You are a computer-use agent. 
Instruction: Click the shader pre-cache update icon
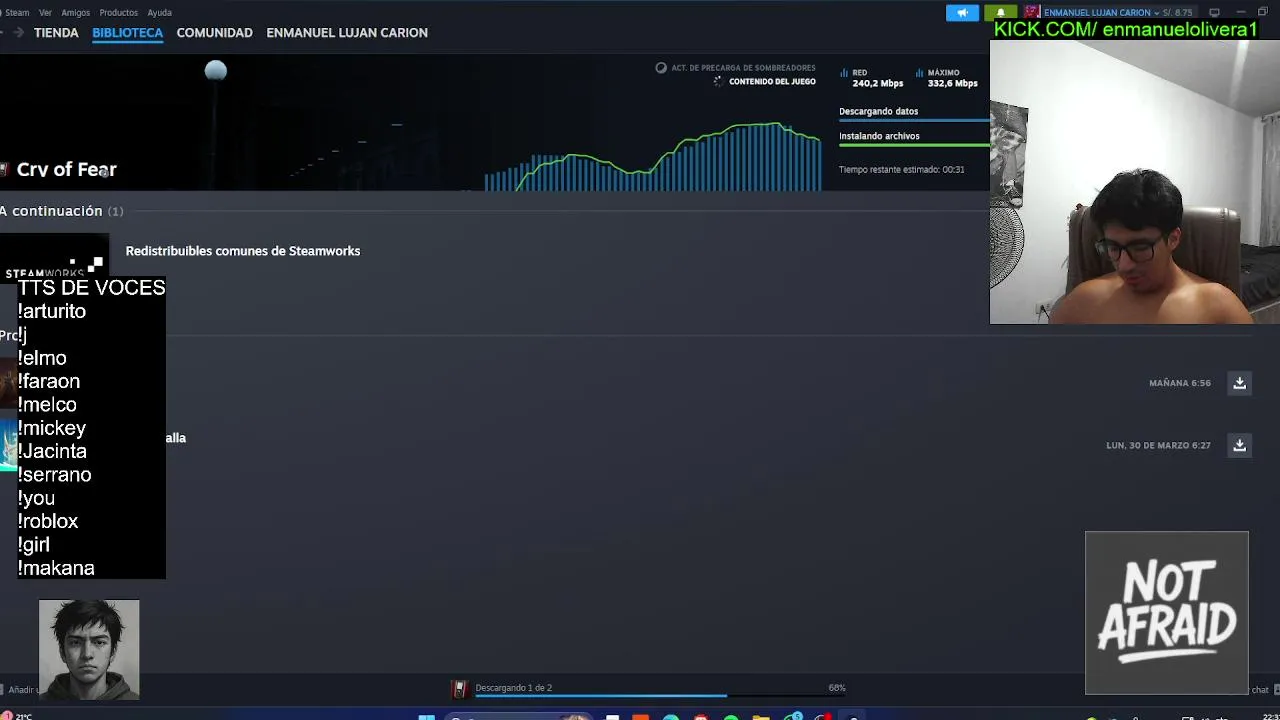[661, 68]
